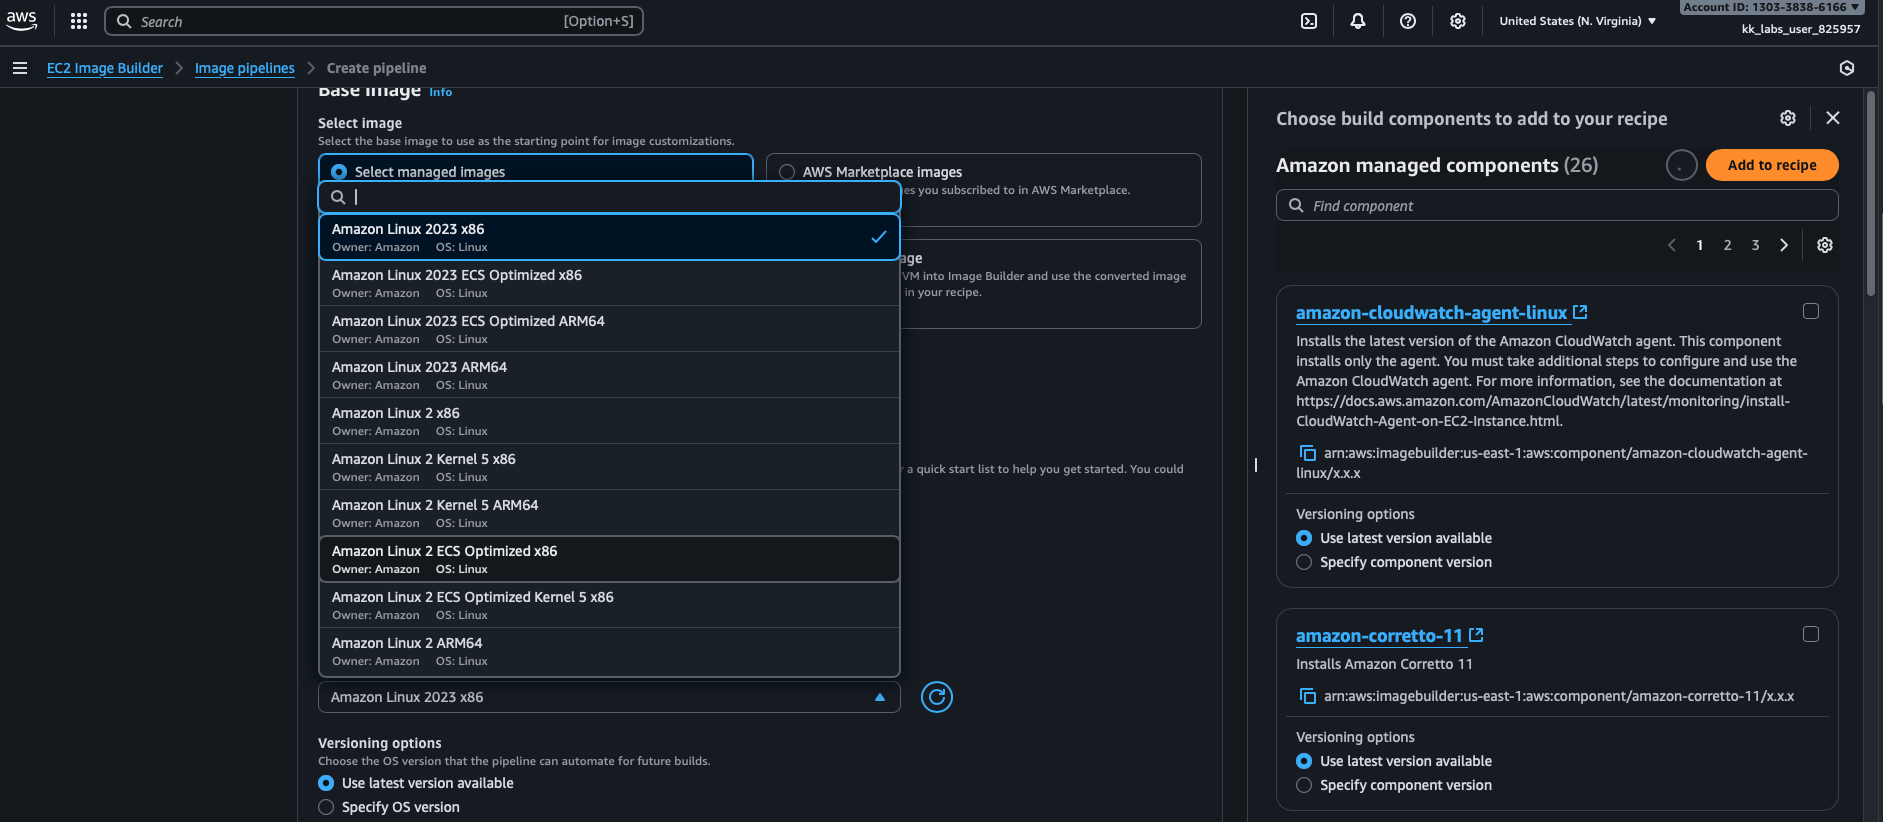Open amazon-corretto-11 external link icon
Image resolution: width=1883 pixels, height=822 pixels.
point(1476,635)
